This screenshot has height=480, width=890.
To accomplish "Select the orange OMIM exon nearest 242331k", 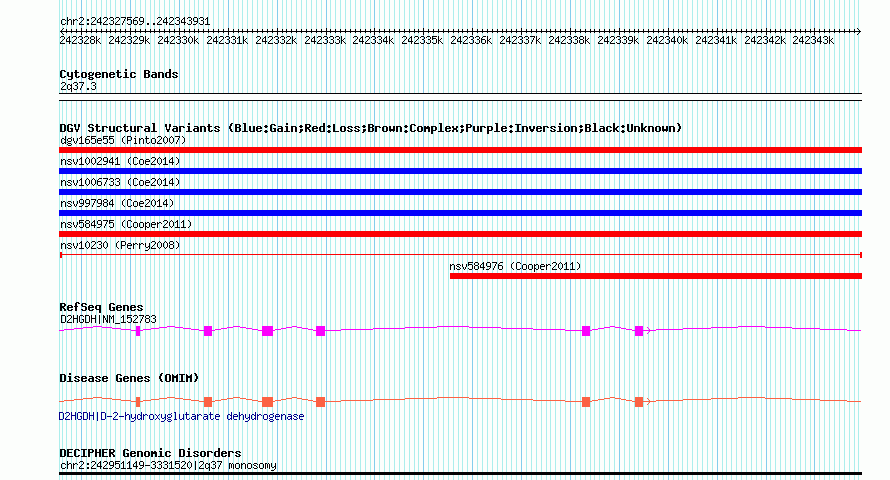I will coord(208,402).
